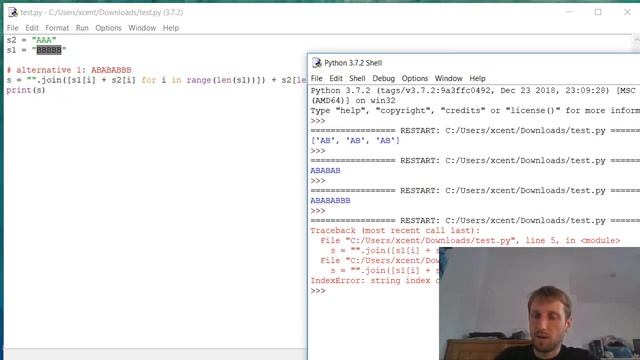Open the Run menu in editor window
The height and width of the screenshot is (360, 640).
[x=82, y=28]
